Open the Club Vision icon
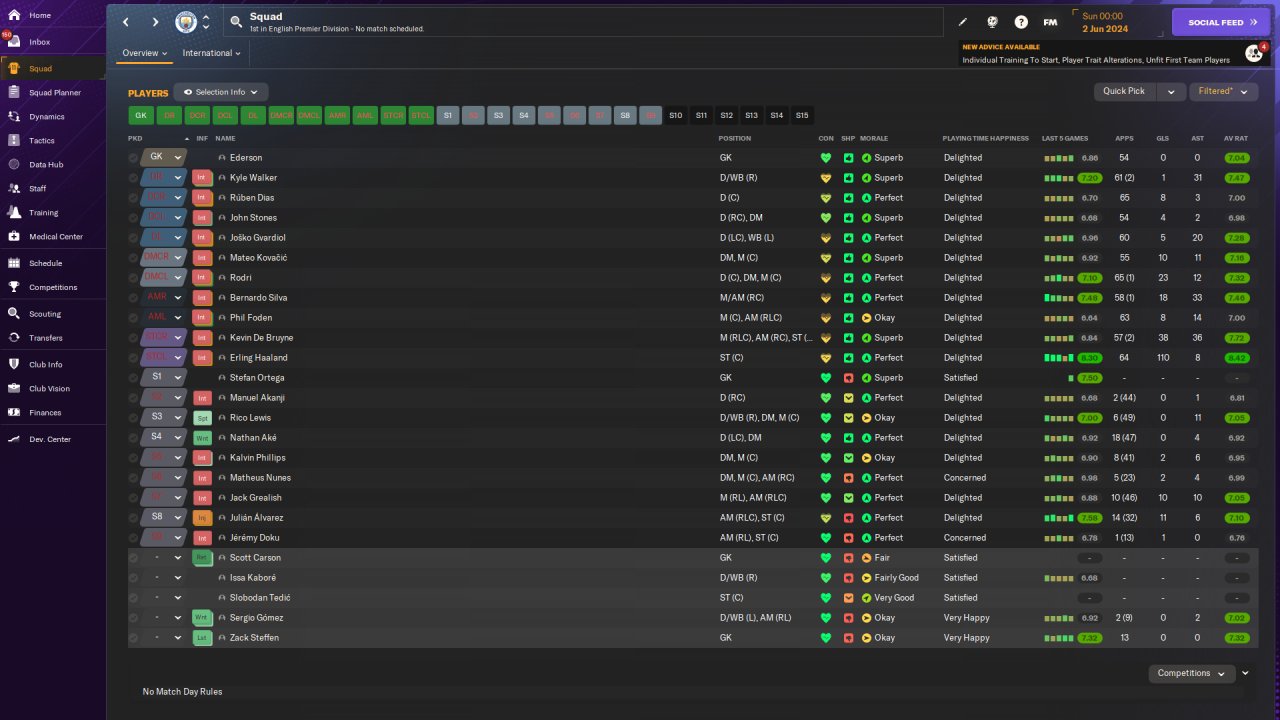 coord(14,388)
